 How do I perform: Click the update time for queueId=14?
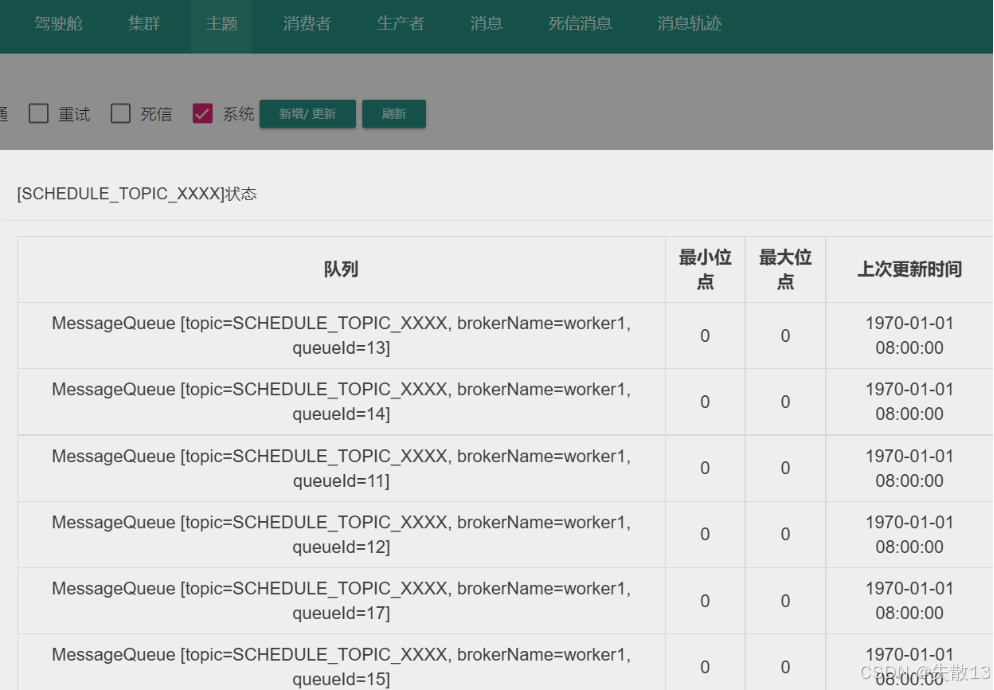click(910, 401)
